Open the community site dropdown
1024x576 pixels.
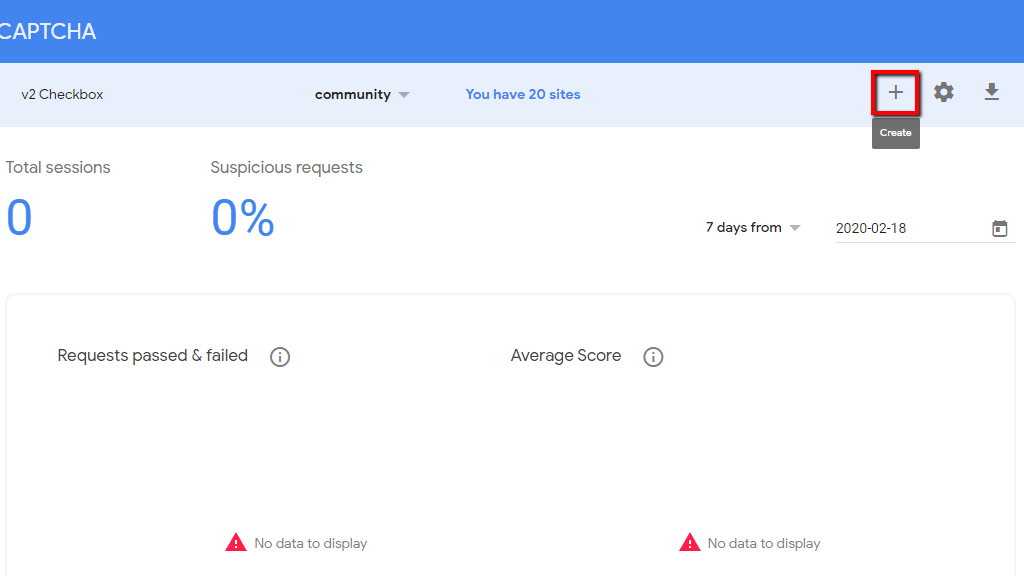click(x=362, y=95)
